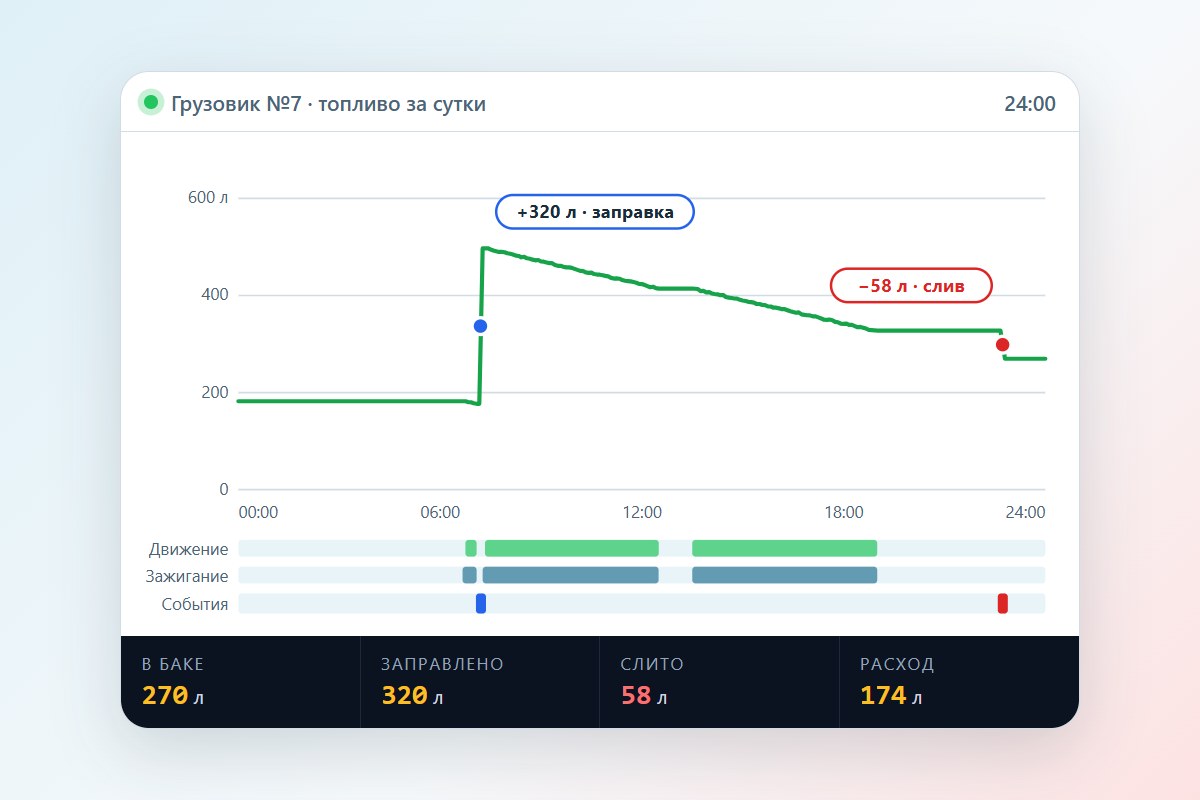Click the Движение row label
The height and width of the screenshot is (800, 1200).
188,549
